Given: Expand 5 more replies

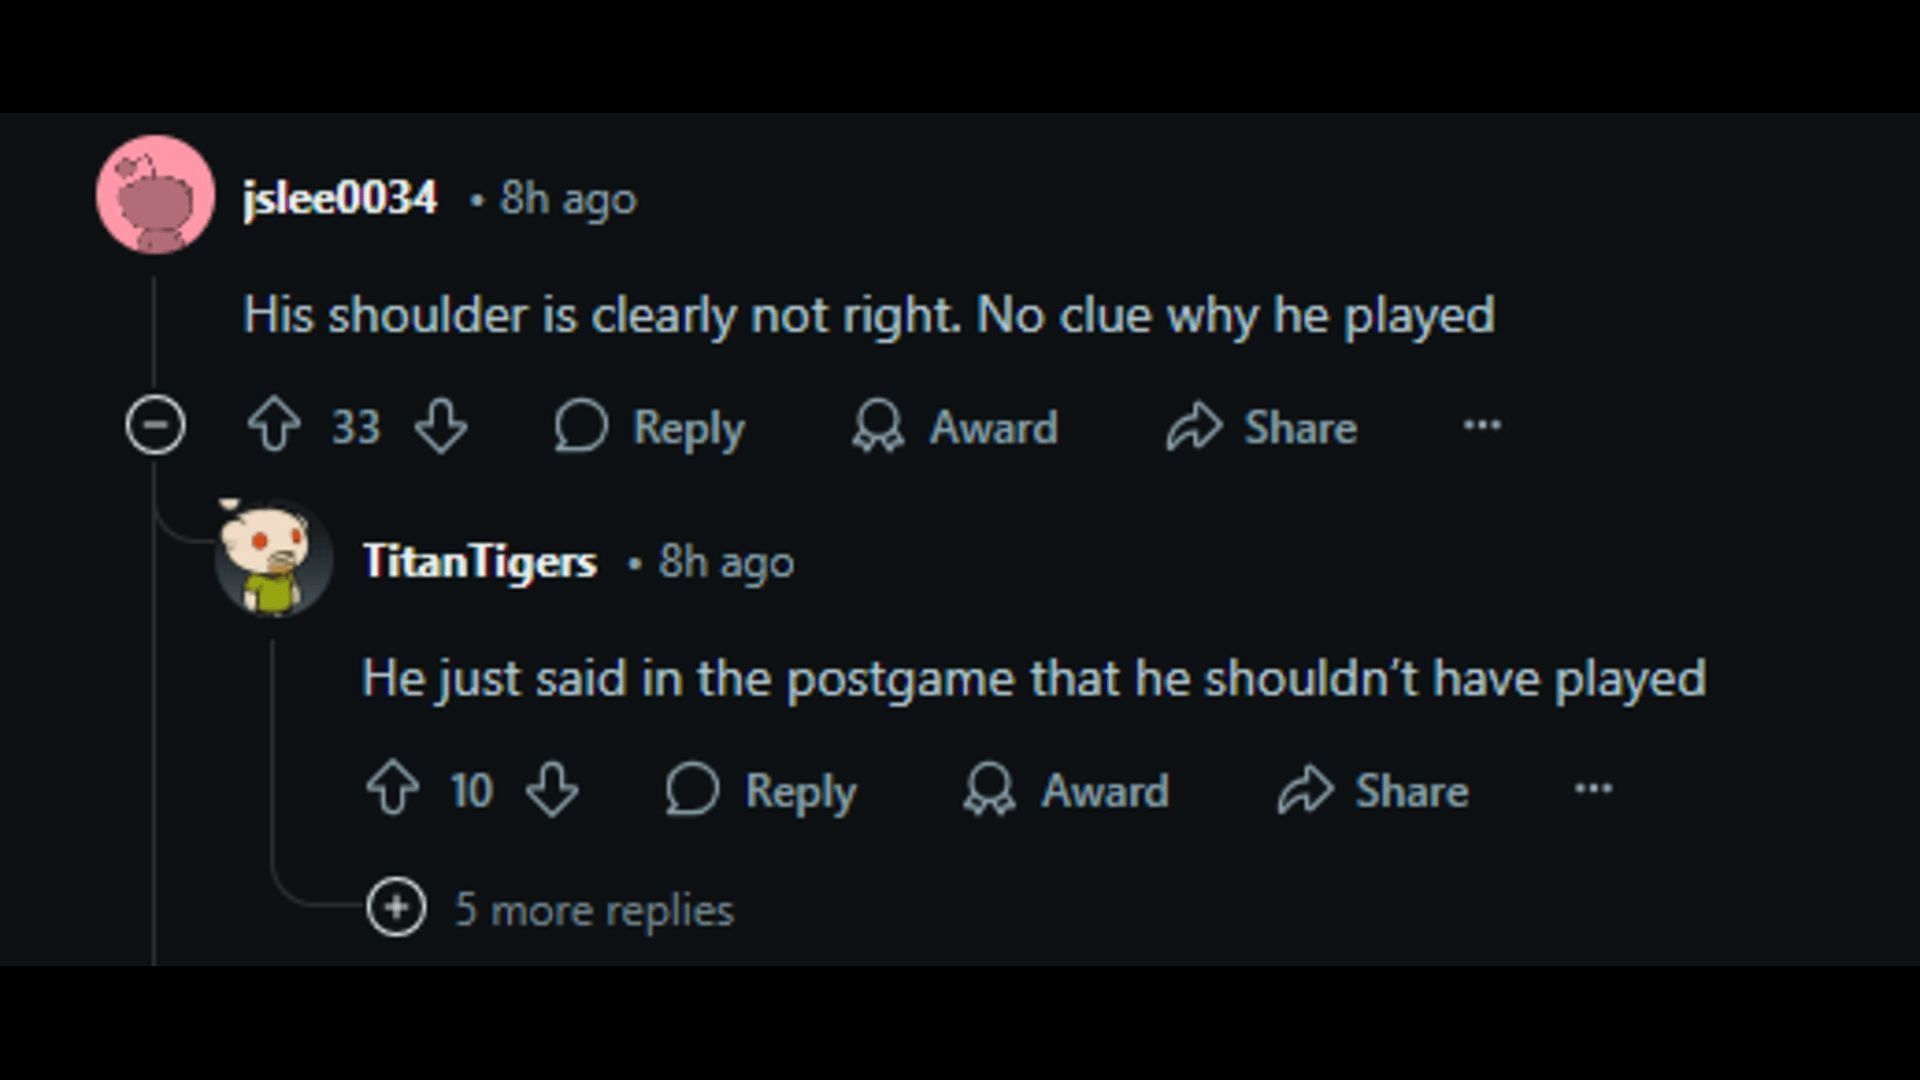Looking at the screenshot, I should (x=397, y=908).
